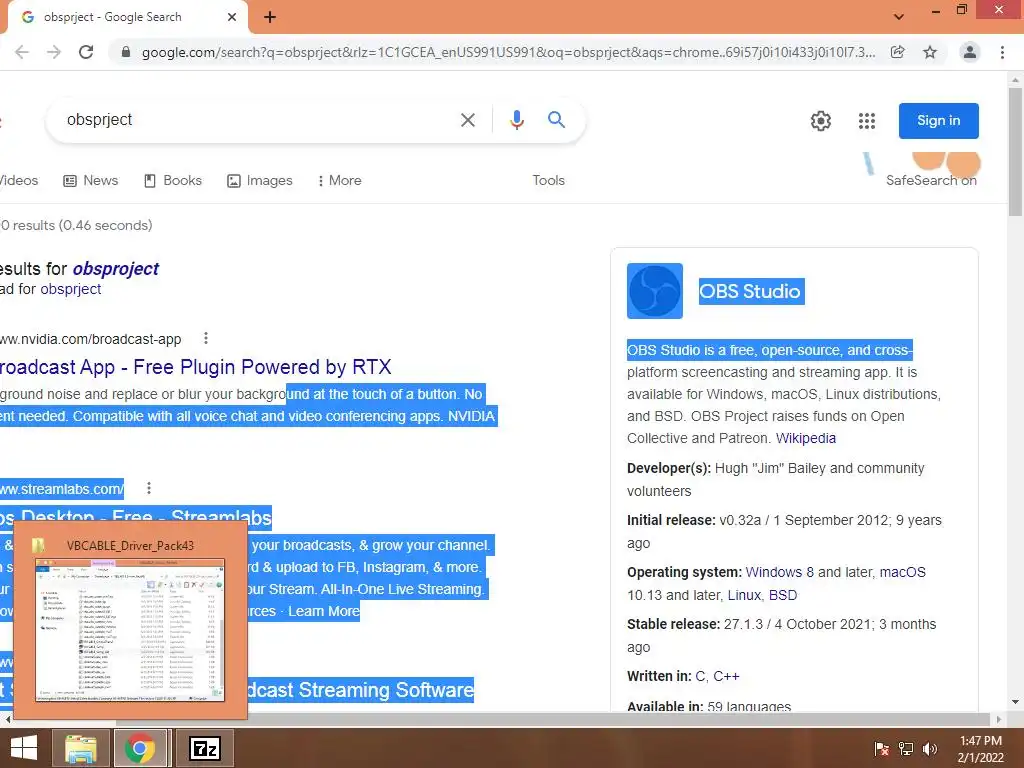The width and height of the screenshot is (1024, 768).
Task: Open the macOS operating system link
Action: [x=903, y=572]
